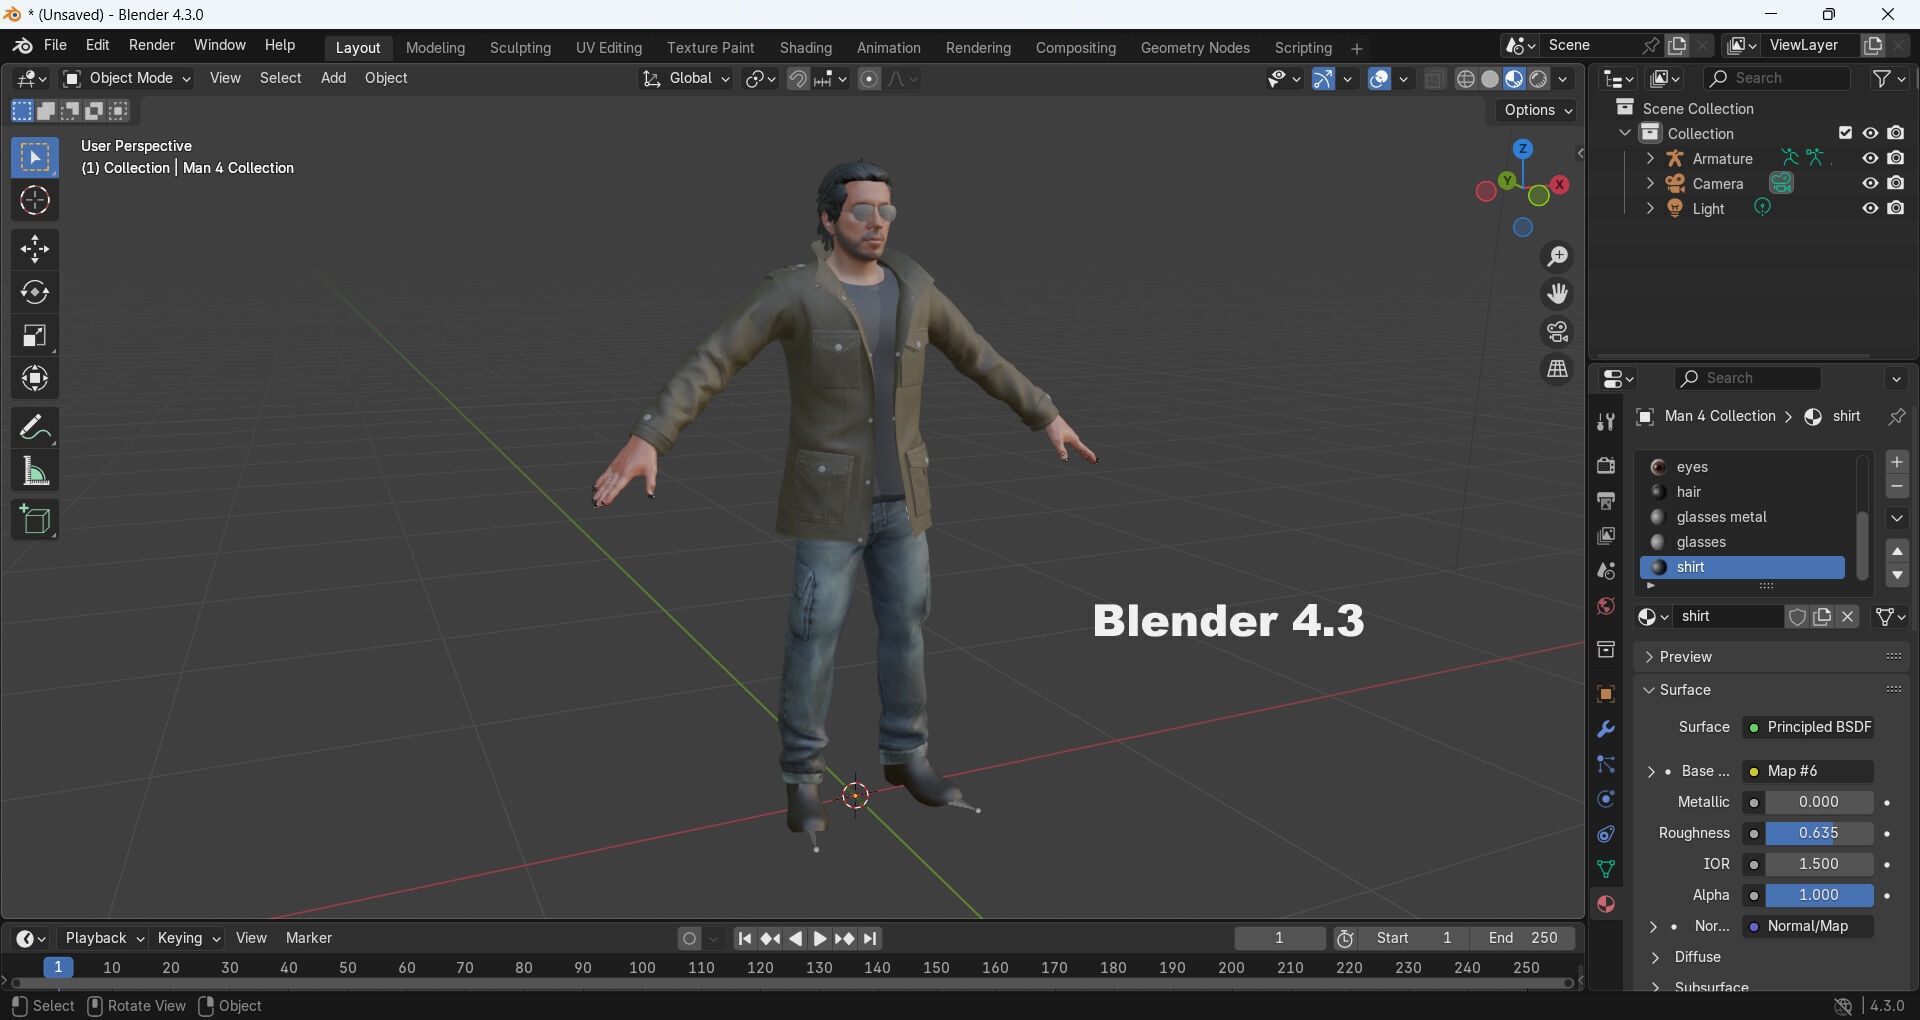
Task: Adjust the Roughness slider
Action: 1818,833
